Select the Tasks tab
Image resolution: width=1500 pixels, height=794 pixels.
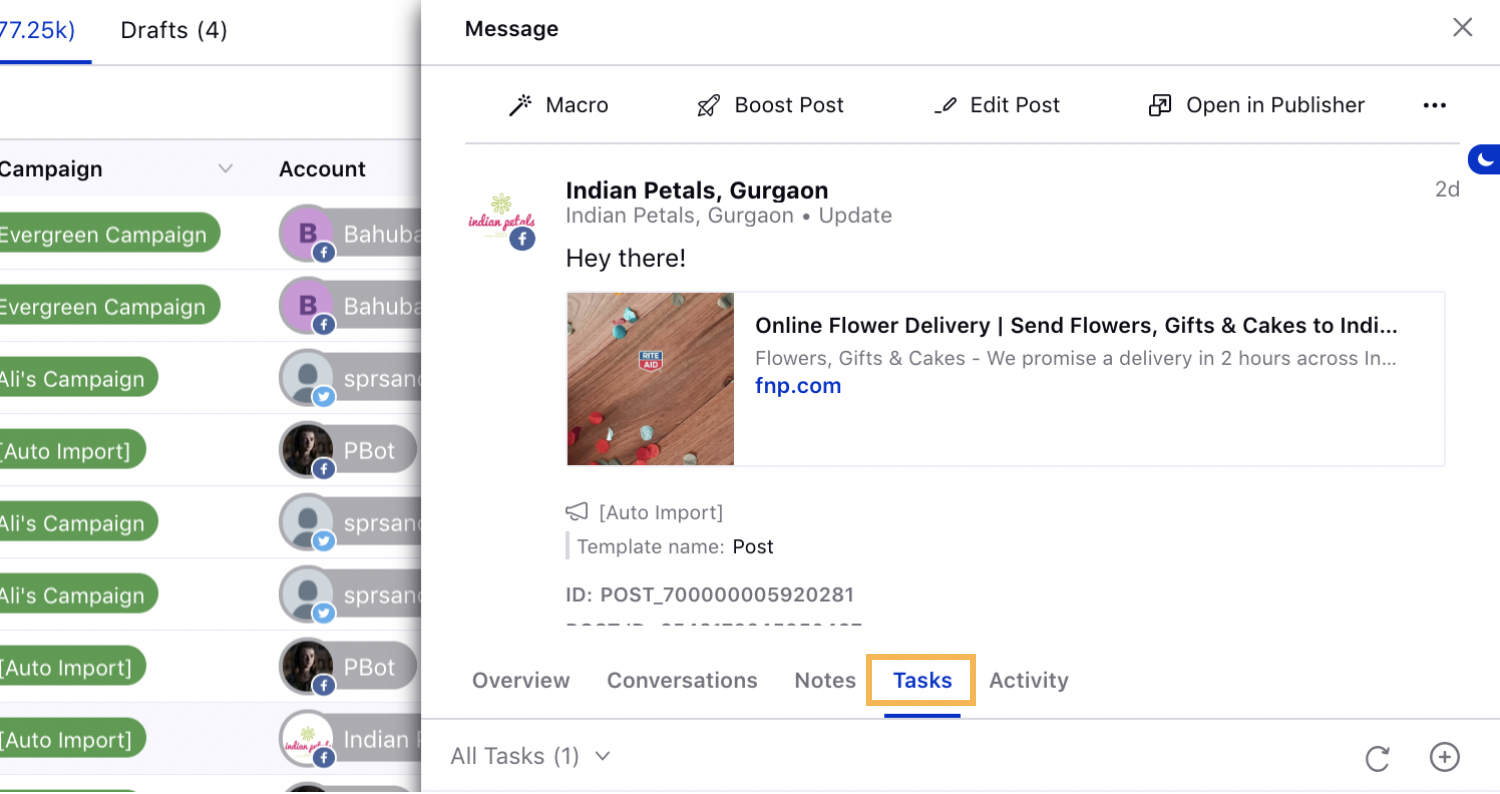[922, 680]
